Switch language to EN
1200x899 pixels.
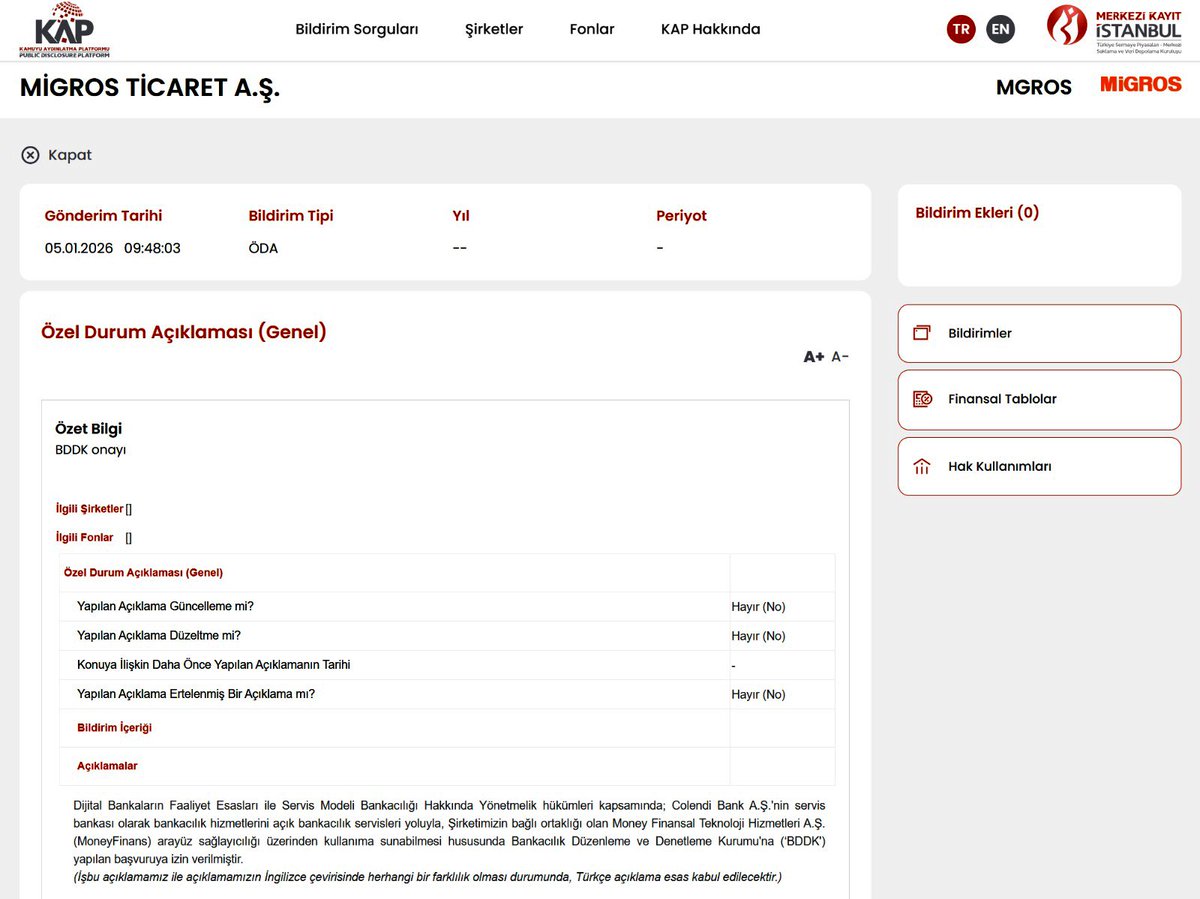coord(1000,29)
